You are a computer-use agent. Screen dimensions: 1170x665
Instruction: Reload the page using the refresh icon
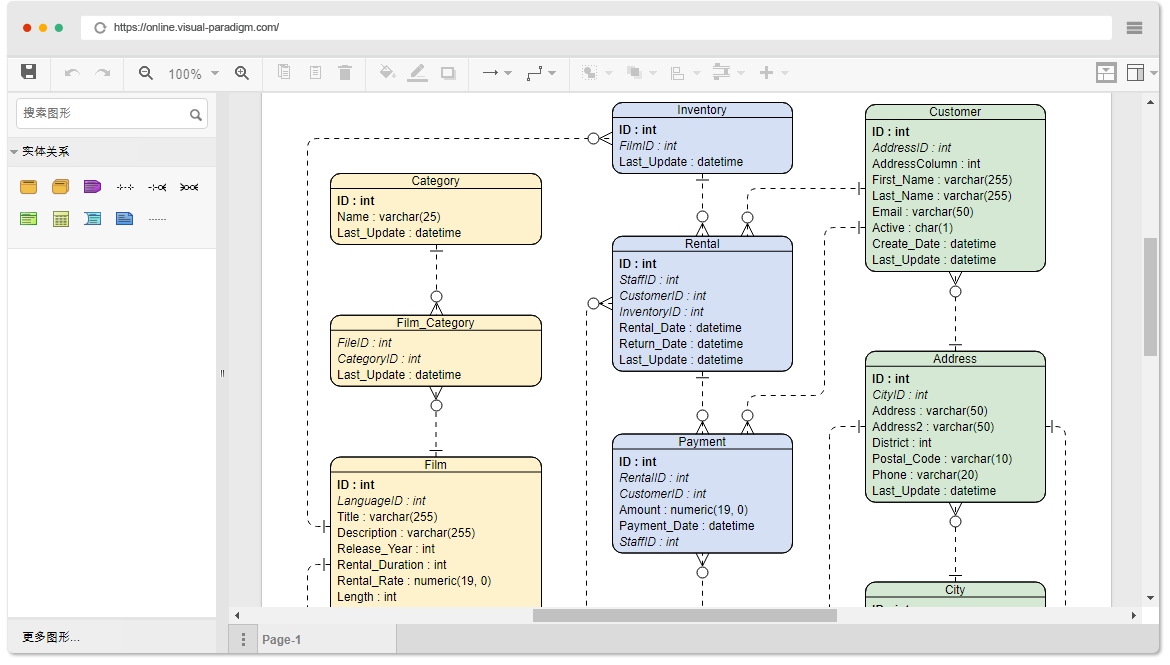(x=100, y=28)
